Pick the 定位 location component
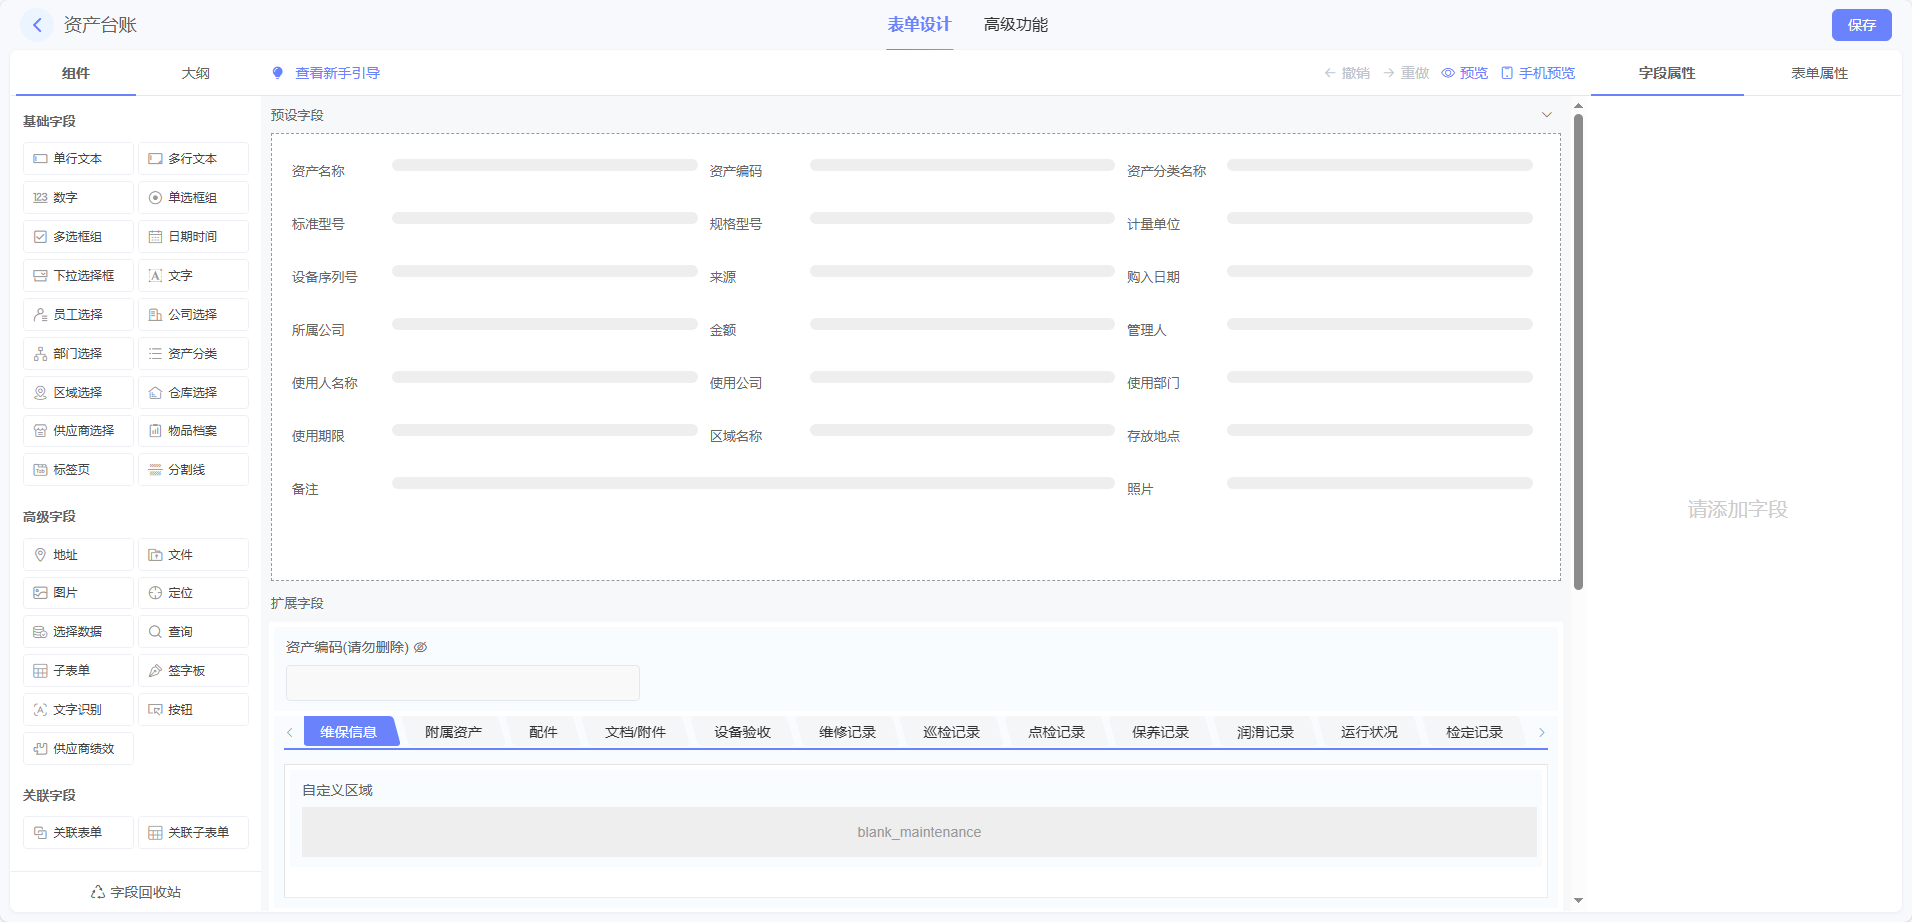Viewport: 1912px width, 922px height. [193, 593]
